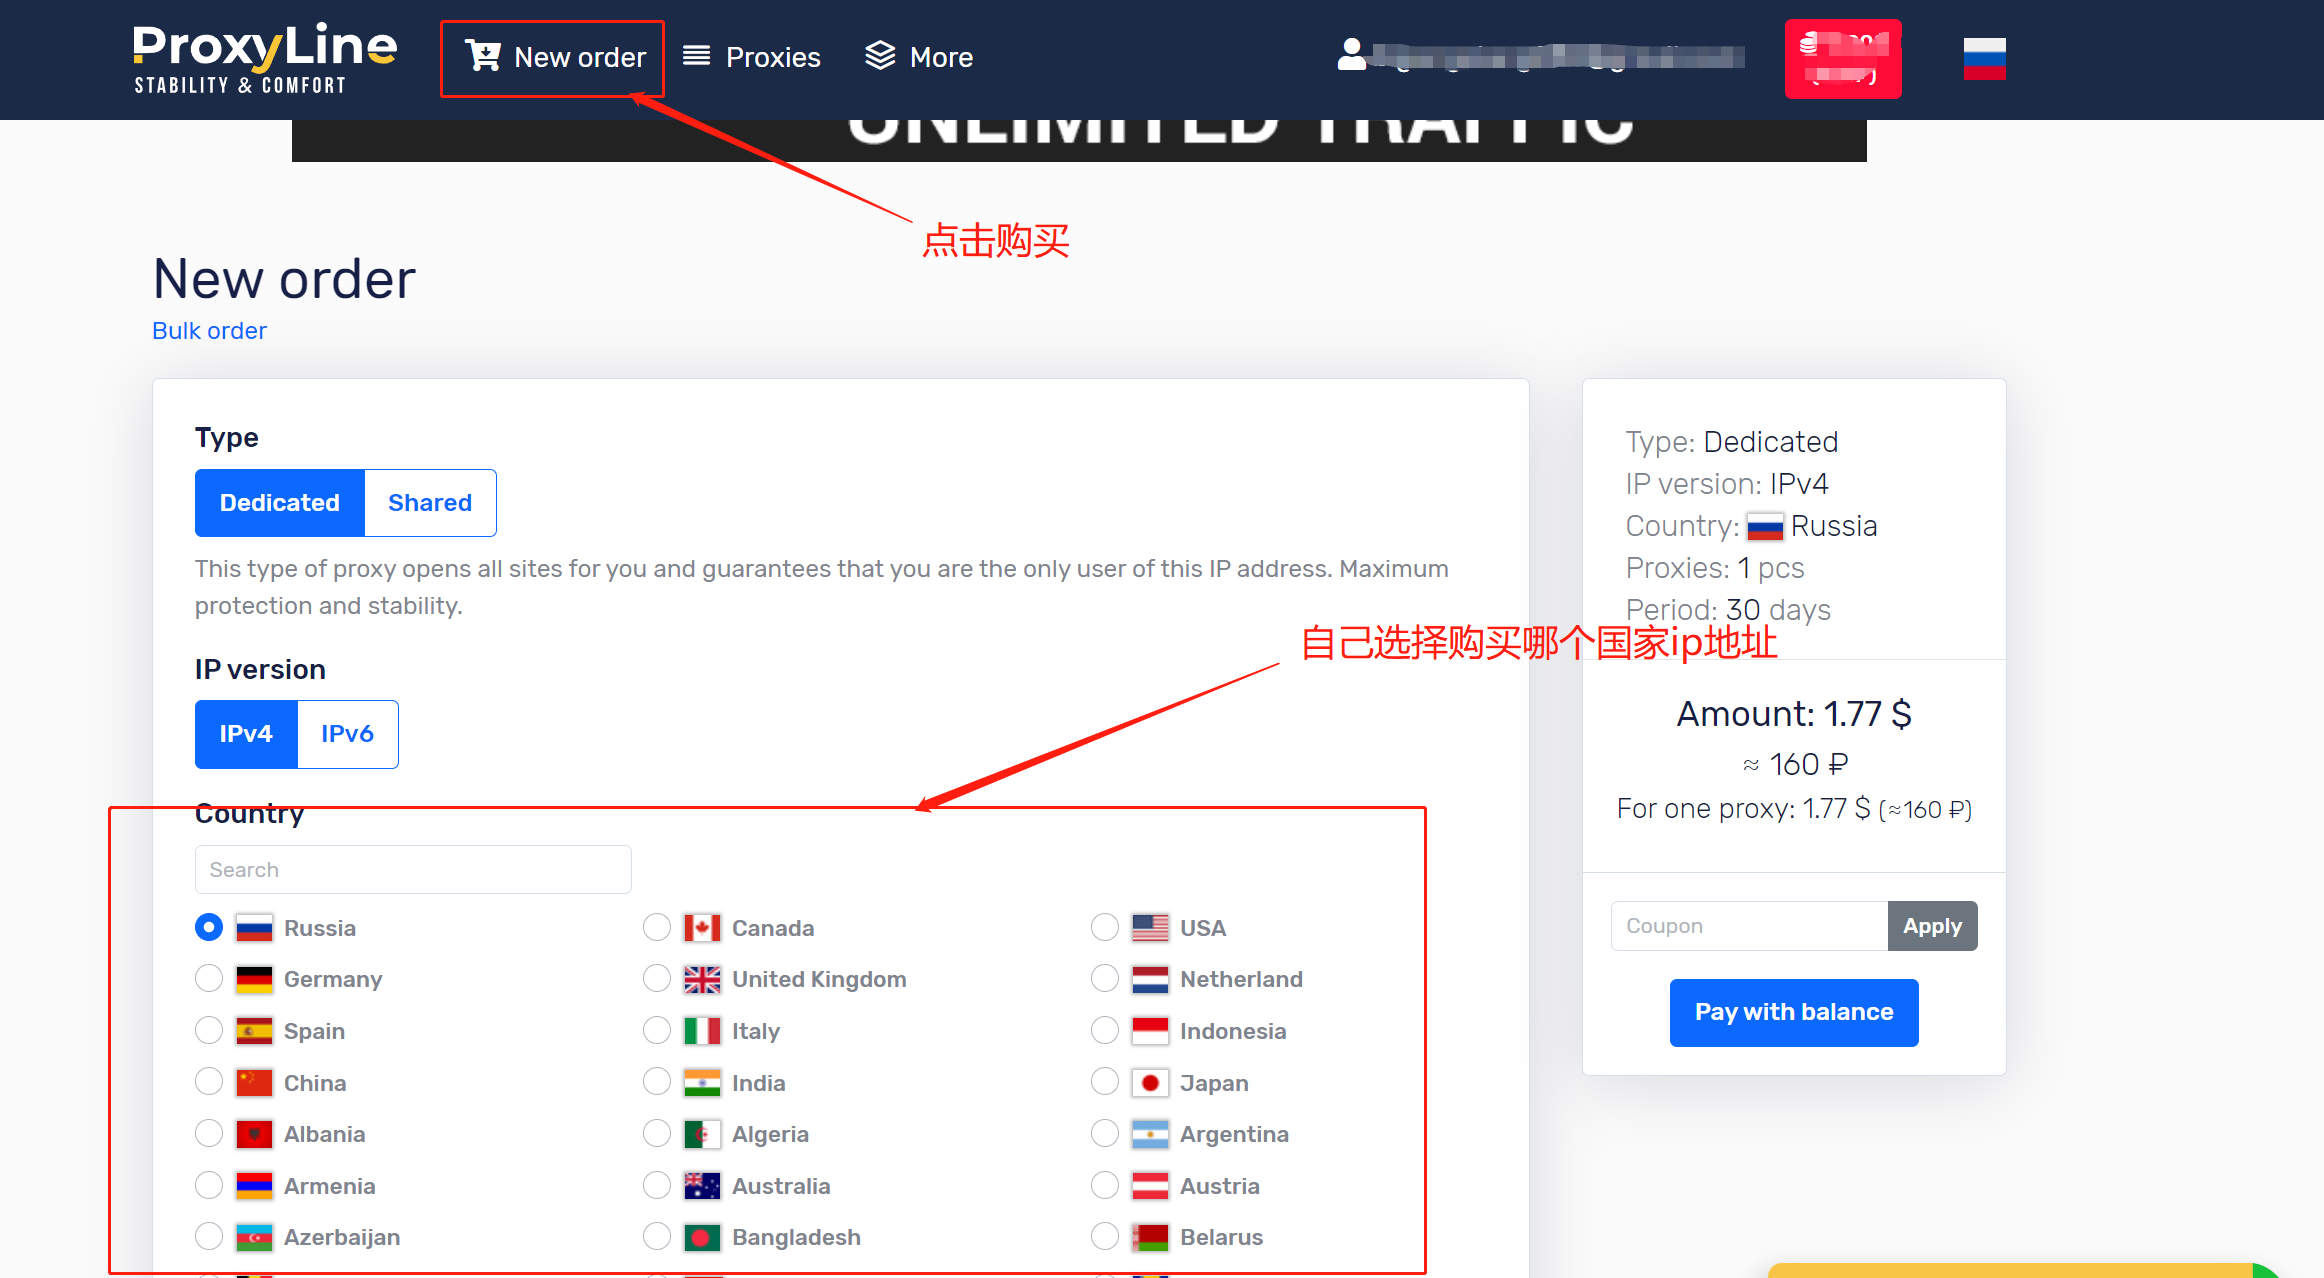Select Canada radio button

point(657,927)
